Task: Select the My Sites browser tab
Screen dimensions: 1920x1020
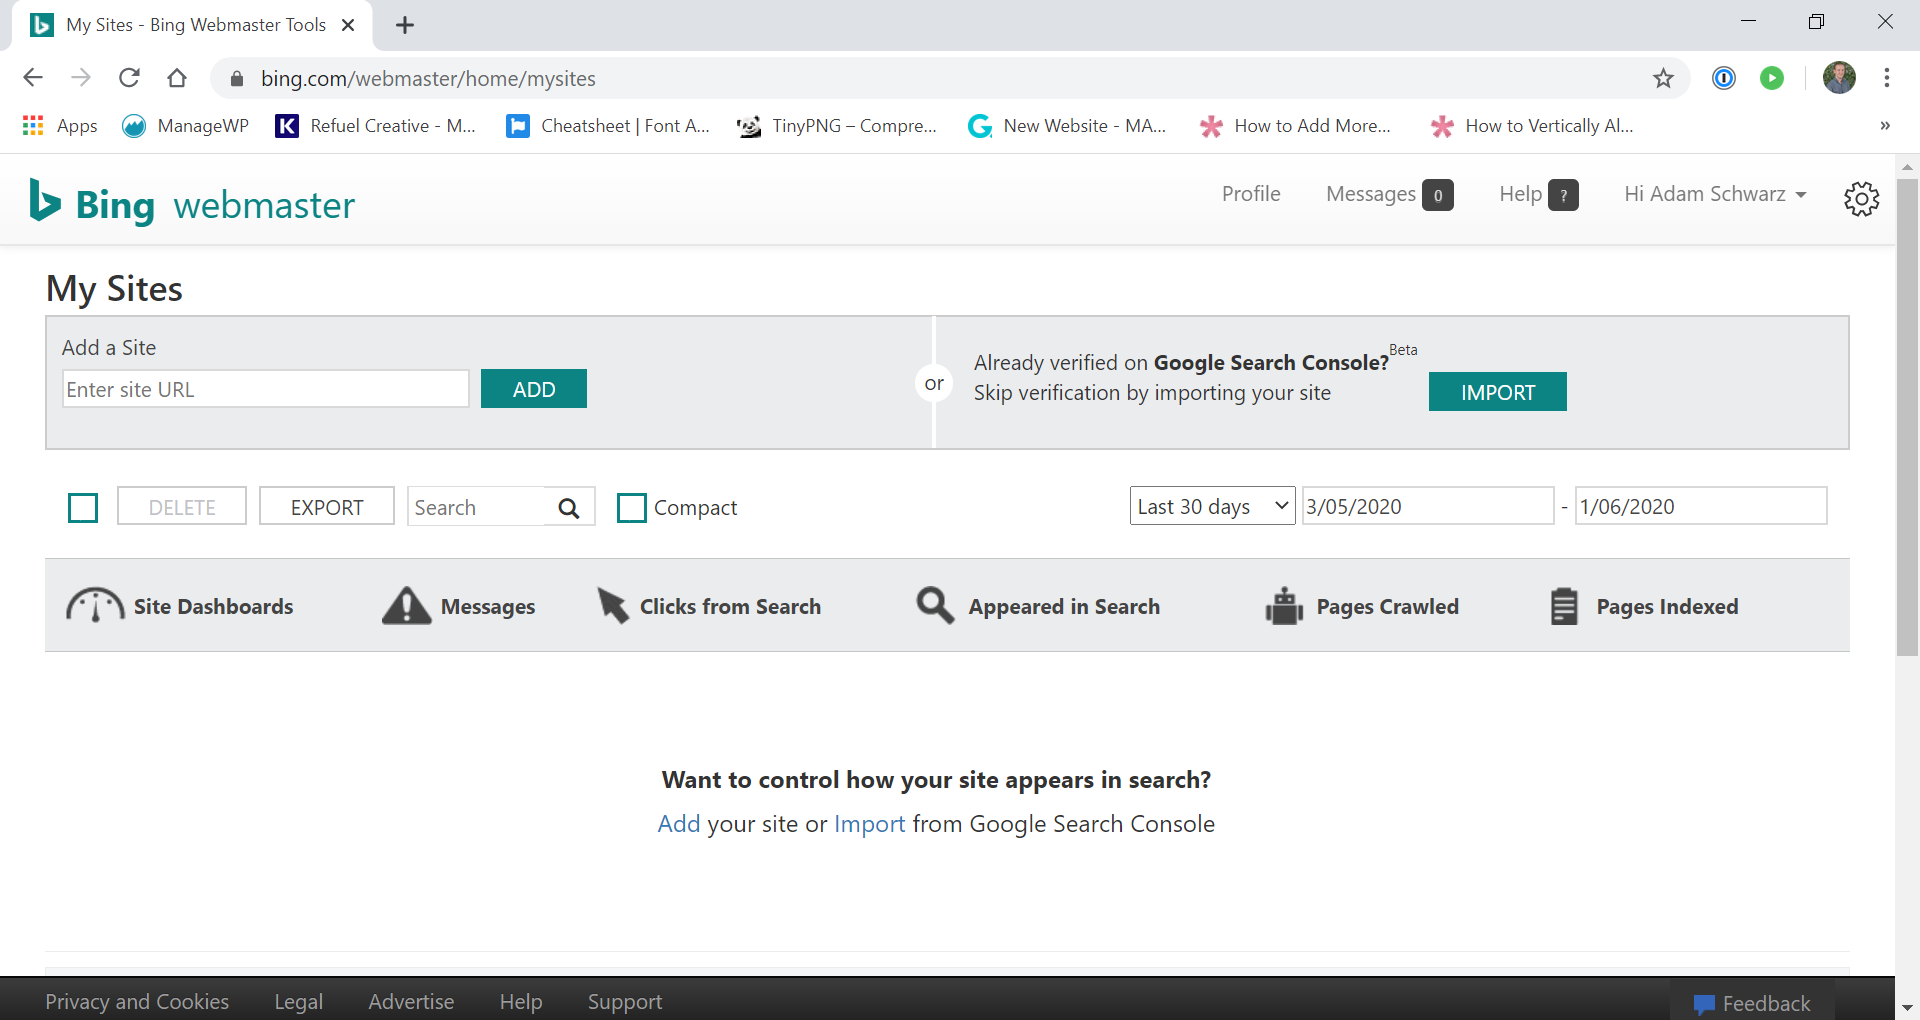Action: [192, 25]
